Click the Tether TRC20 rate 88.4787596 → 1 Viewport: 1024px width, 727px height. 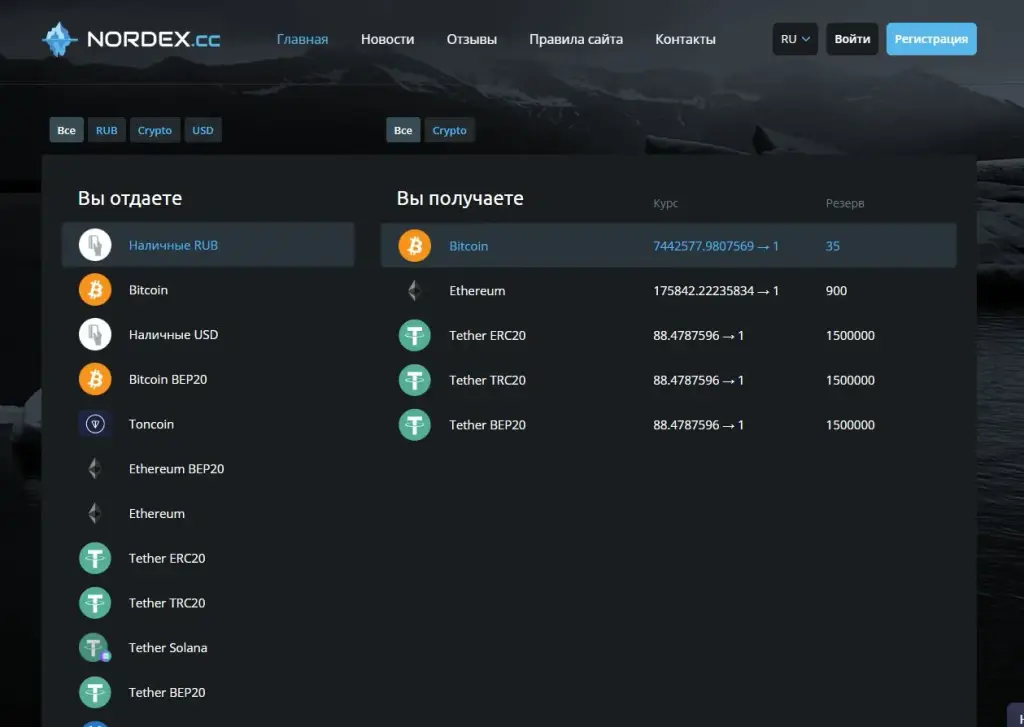[x=699, y=380]
